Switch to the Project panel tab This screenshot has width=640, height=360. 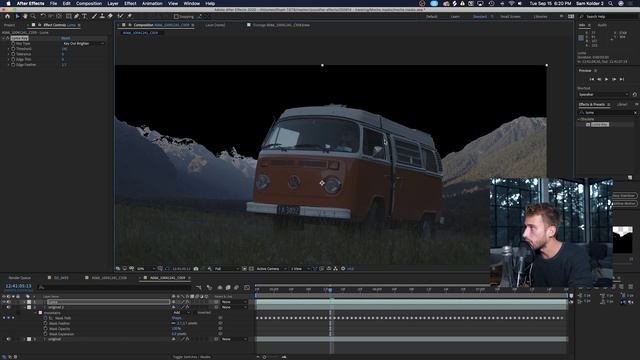9,25
